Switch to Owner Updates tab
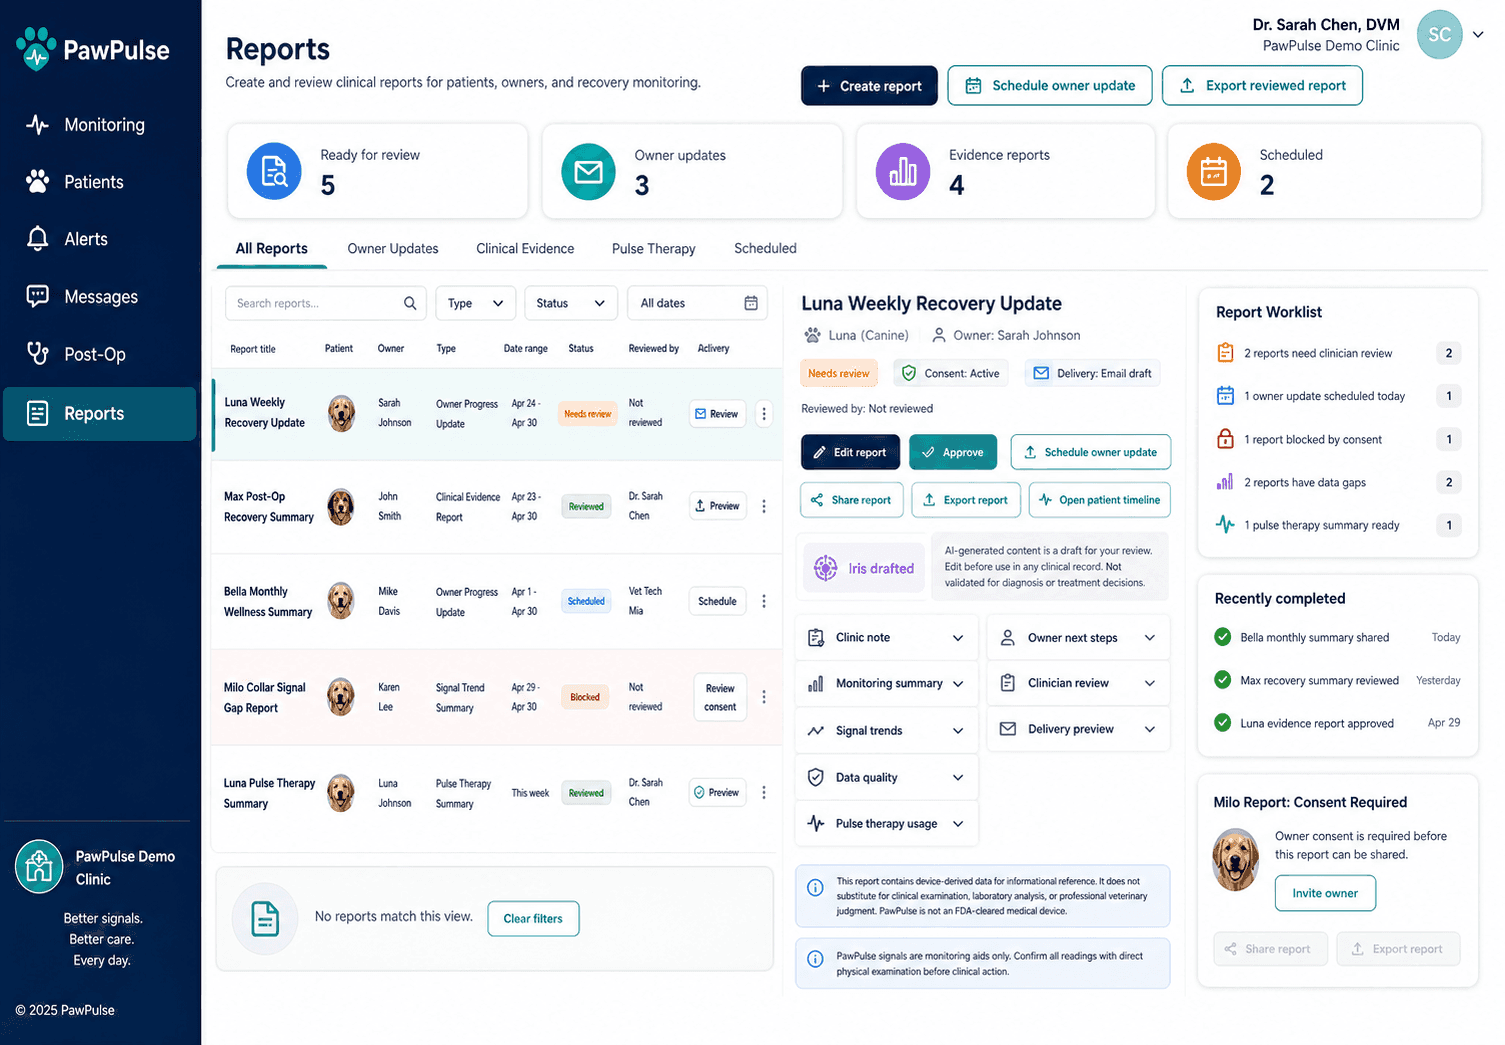 coord(393,249)
